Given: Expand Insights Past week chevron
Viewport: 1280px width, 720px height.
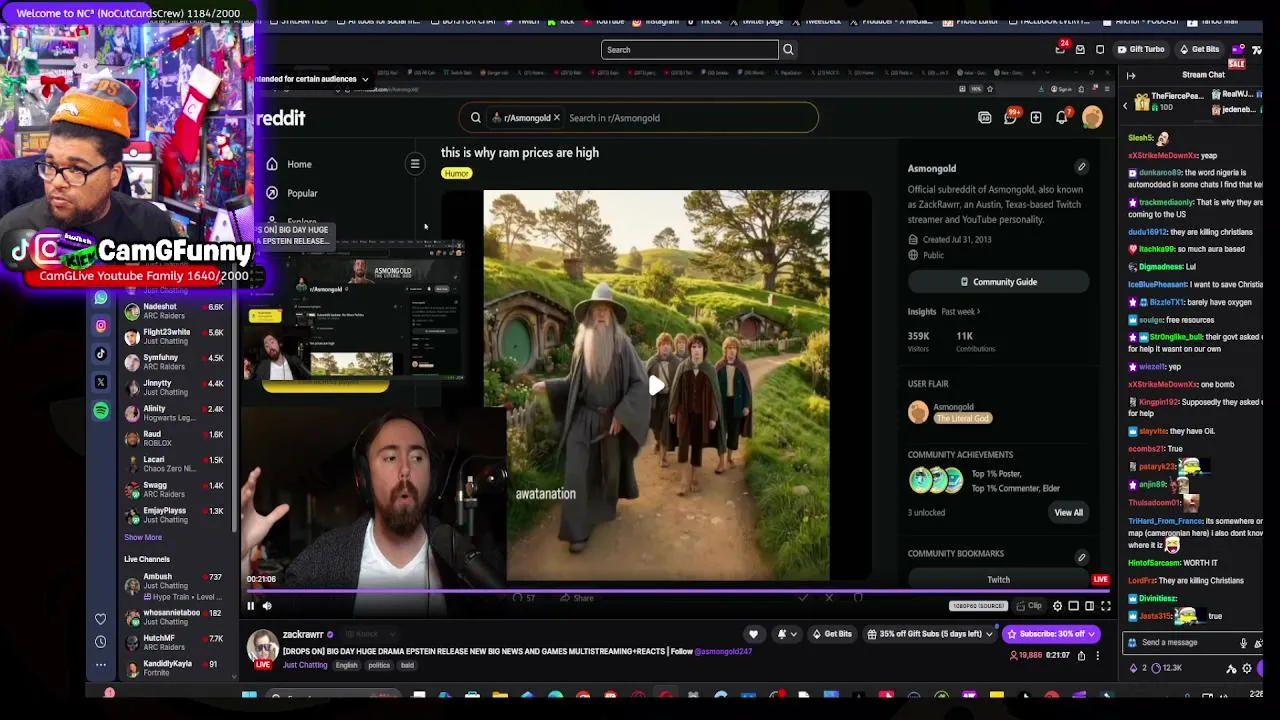Looking at the screenshot, I should [978, 312].
